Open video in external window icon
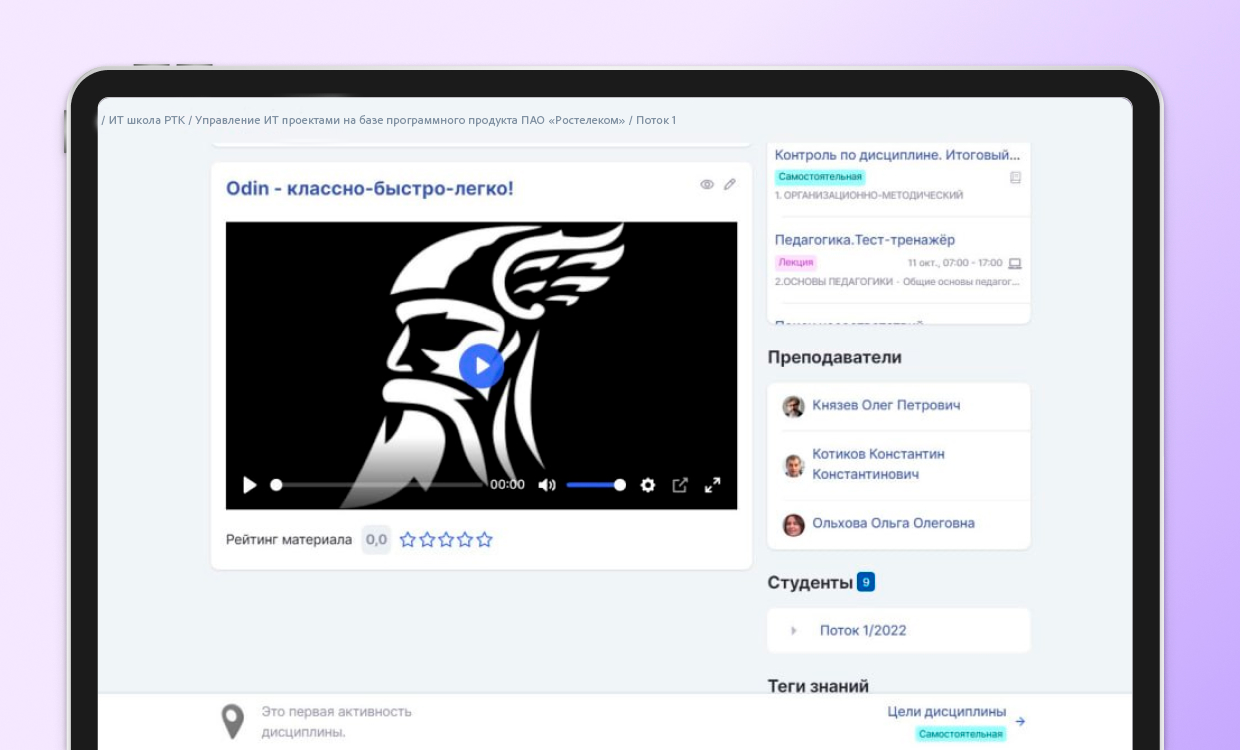 (680, 485)
